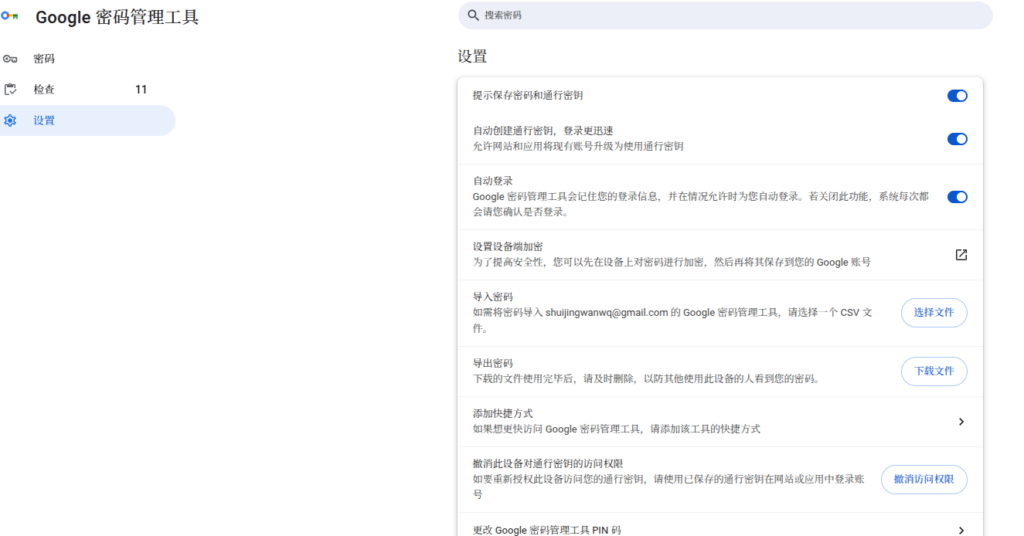Click the 下载的文件使用完毕后 description text
Image resolution: width=1024 pixels, height=536 pixels.
[x=646, y=379]
